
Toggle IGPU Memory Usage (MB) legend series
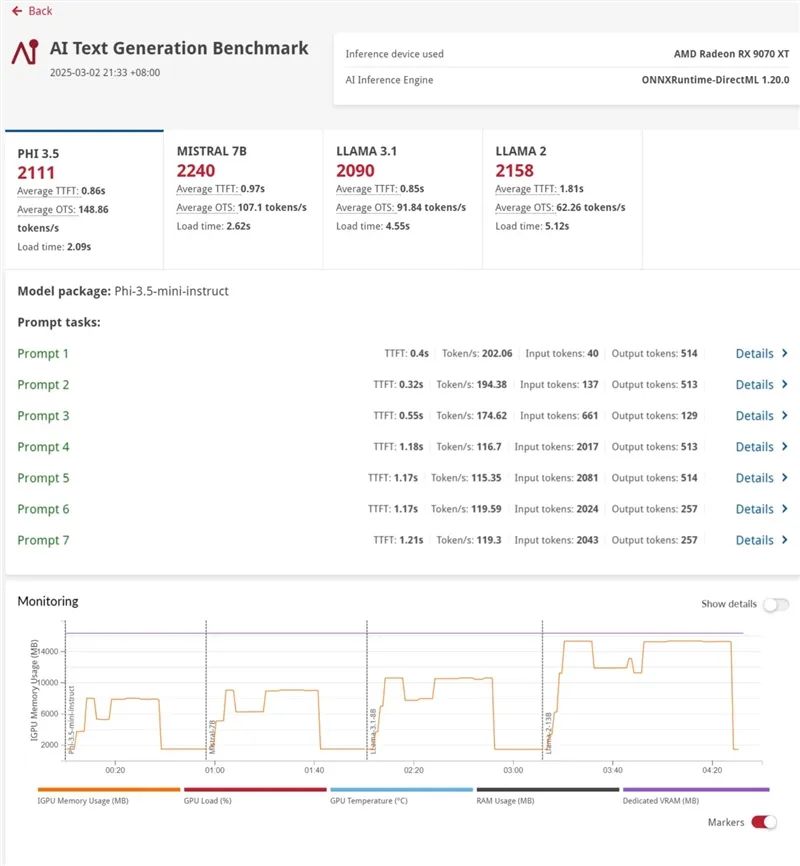tap(109, 795)
